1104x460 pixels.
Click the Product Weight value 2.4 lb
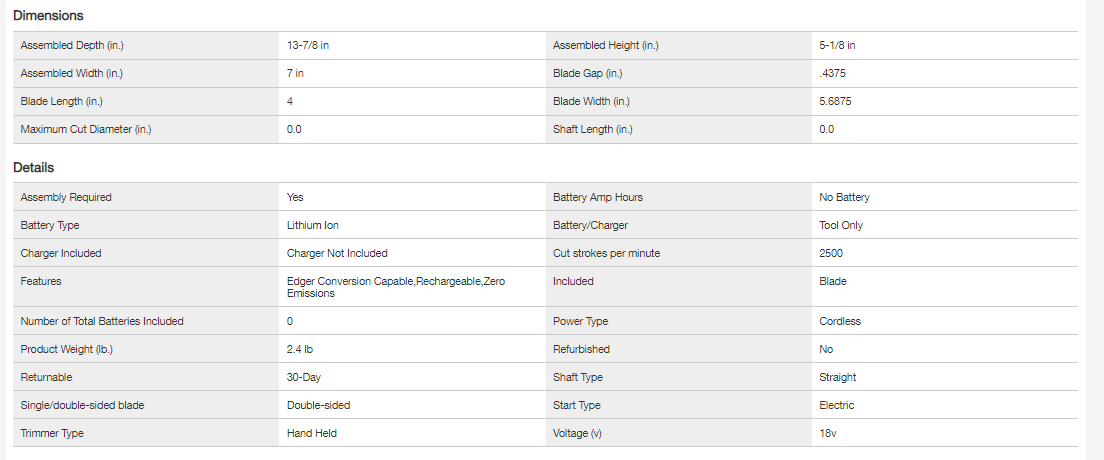coord(301,349)
